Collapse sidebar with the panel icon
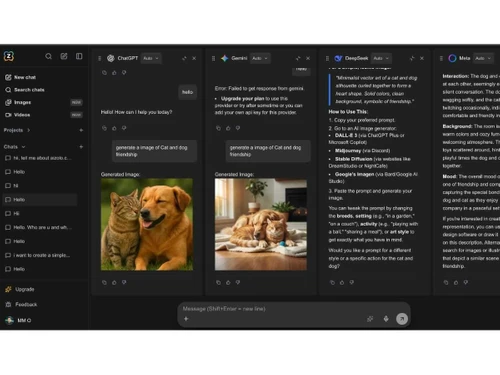Viewport: 500px width, 375px height. click(x=79, y=56)
